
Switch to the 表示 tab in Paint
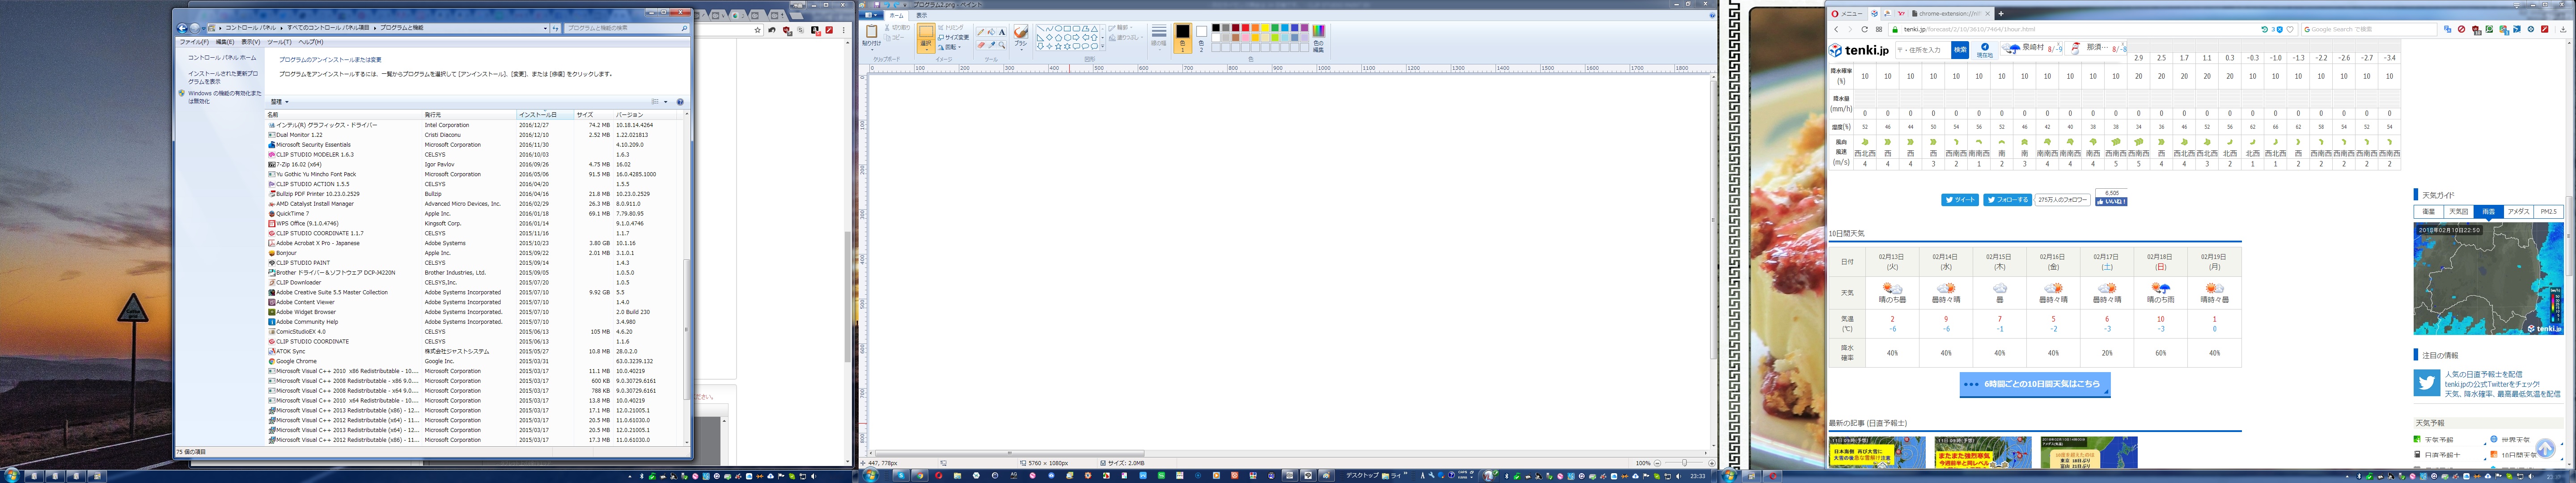[922, 15]
